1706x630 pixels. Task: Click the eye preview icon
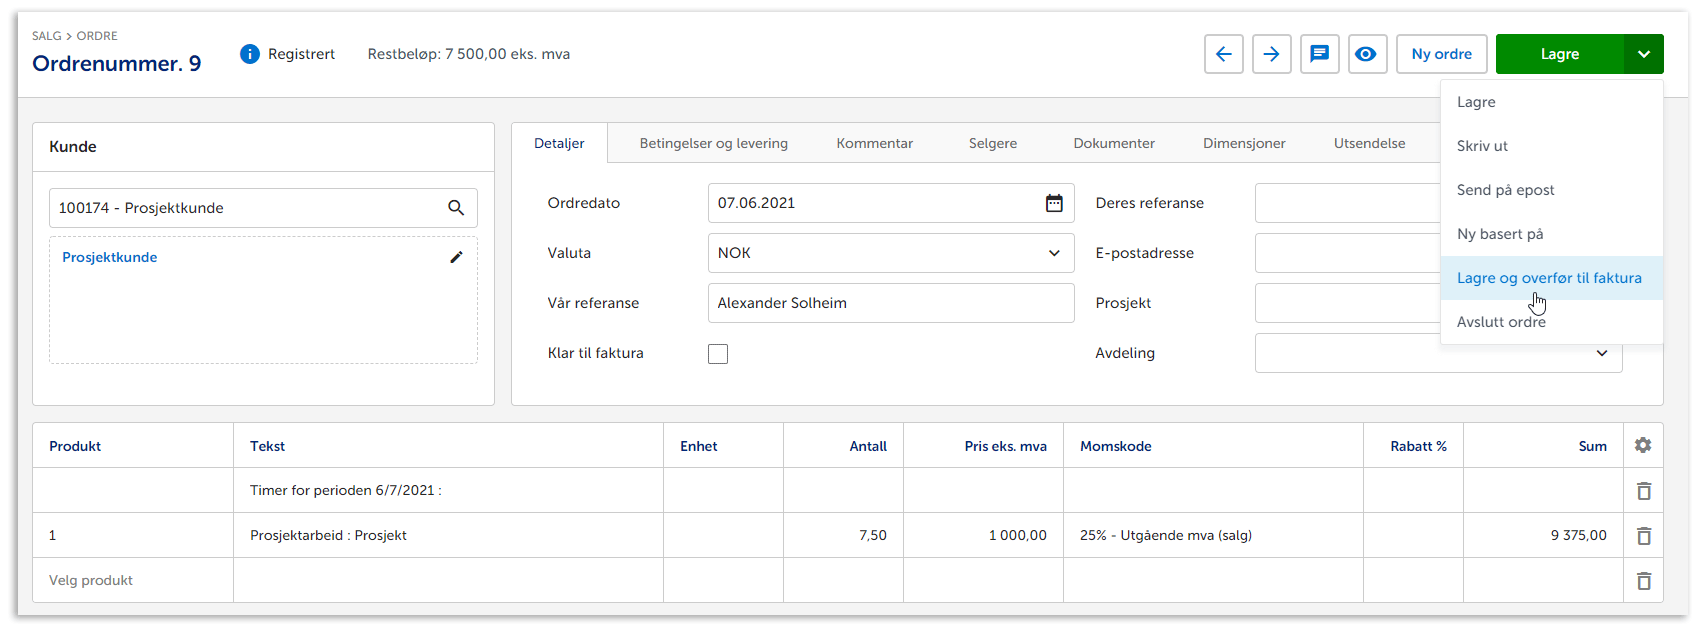(x=1365, y=54)
